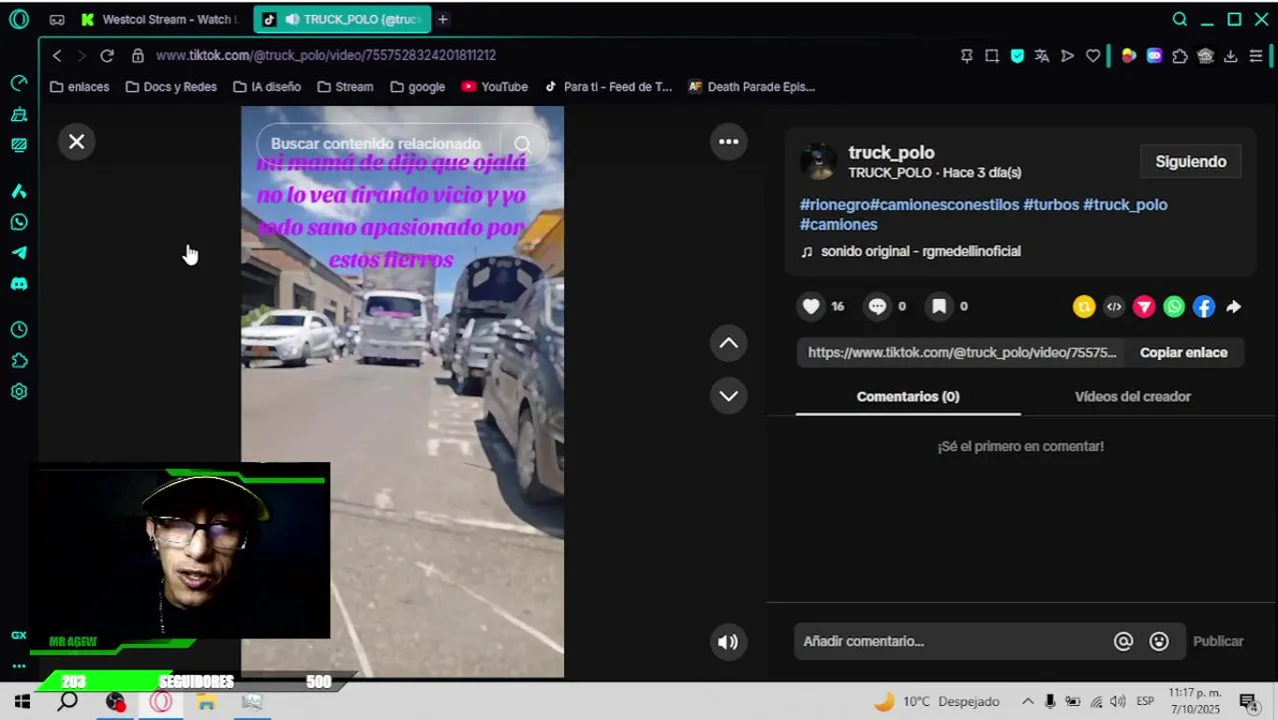Open extensions puzzle icon in toolbar

pos(1180,56)
